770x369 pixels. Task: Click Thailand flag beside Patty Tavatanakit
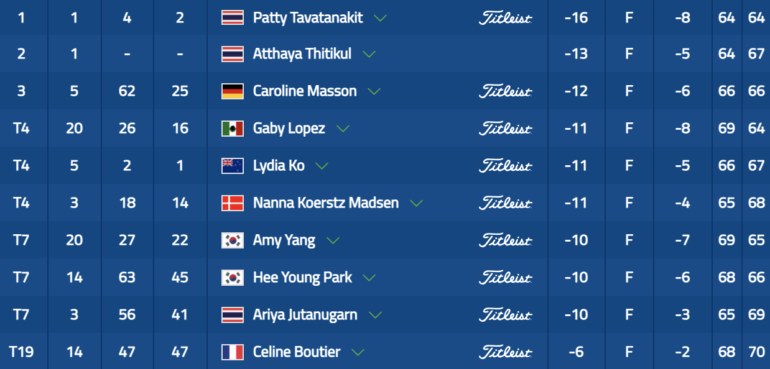232,18
